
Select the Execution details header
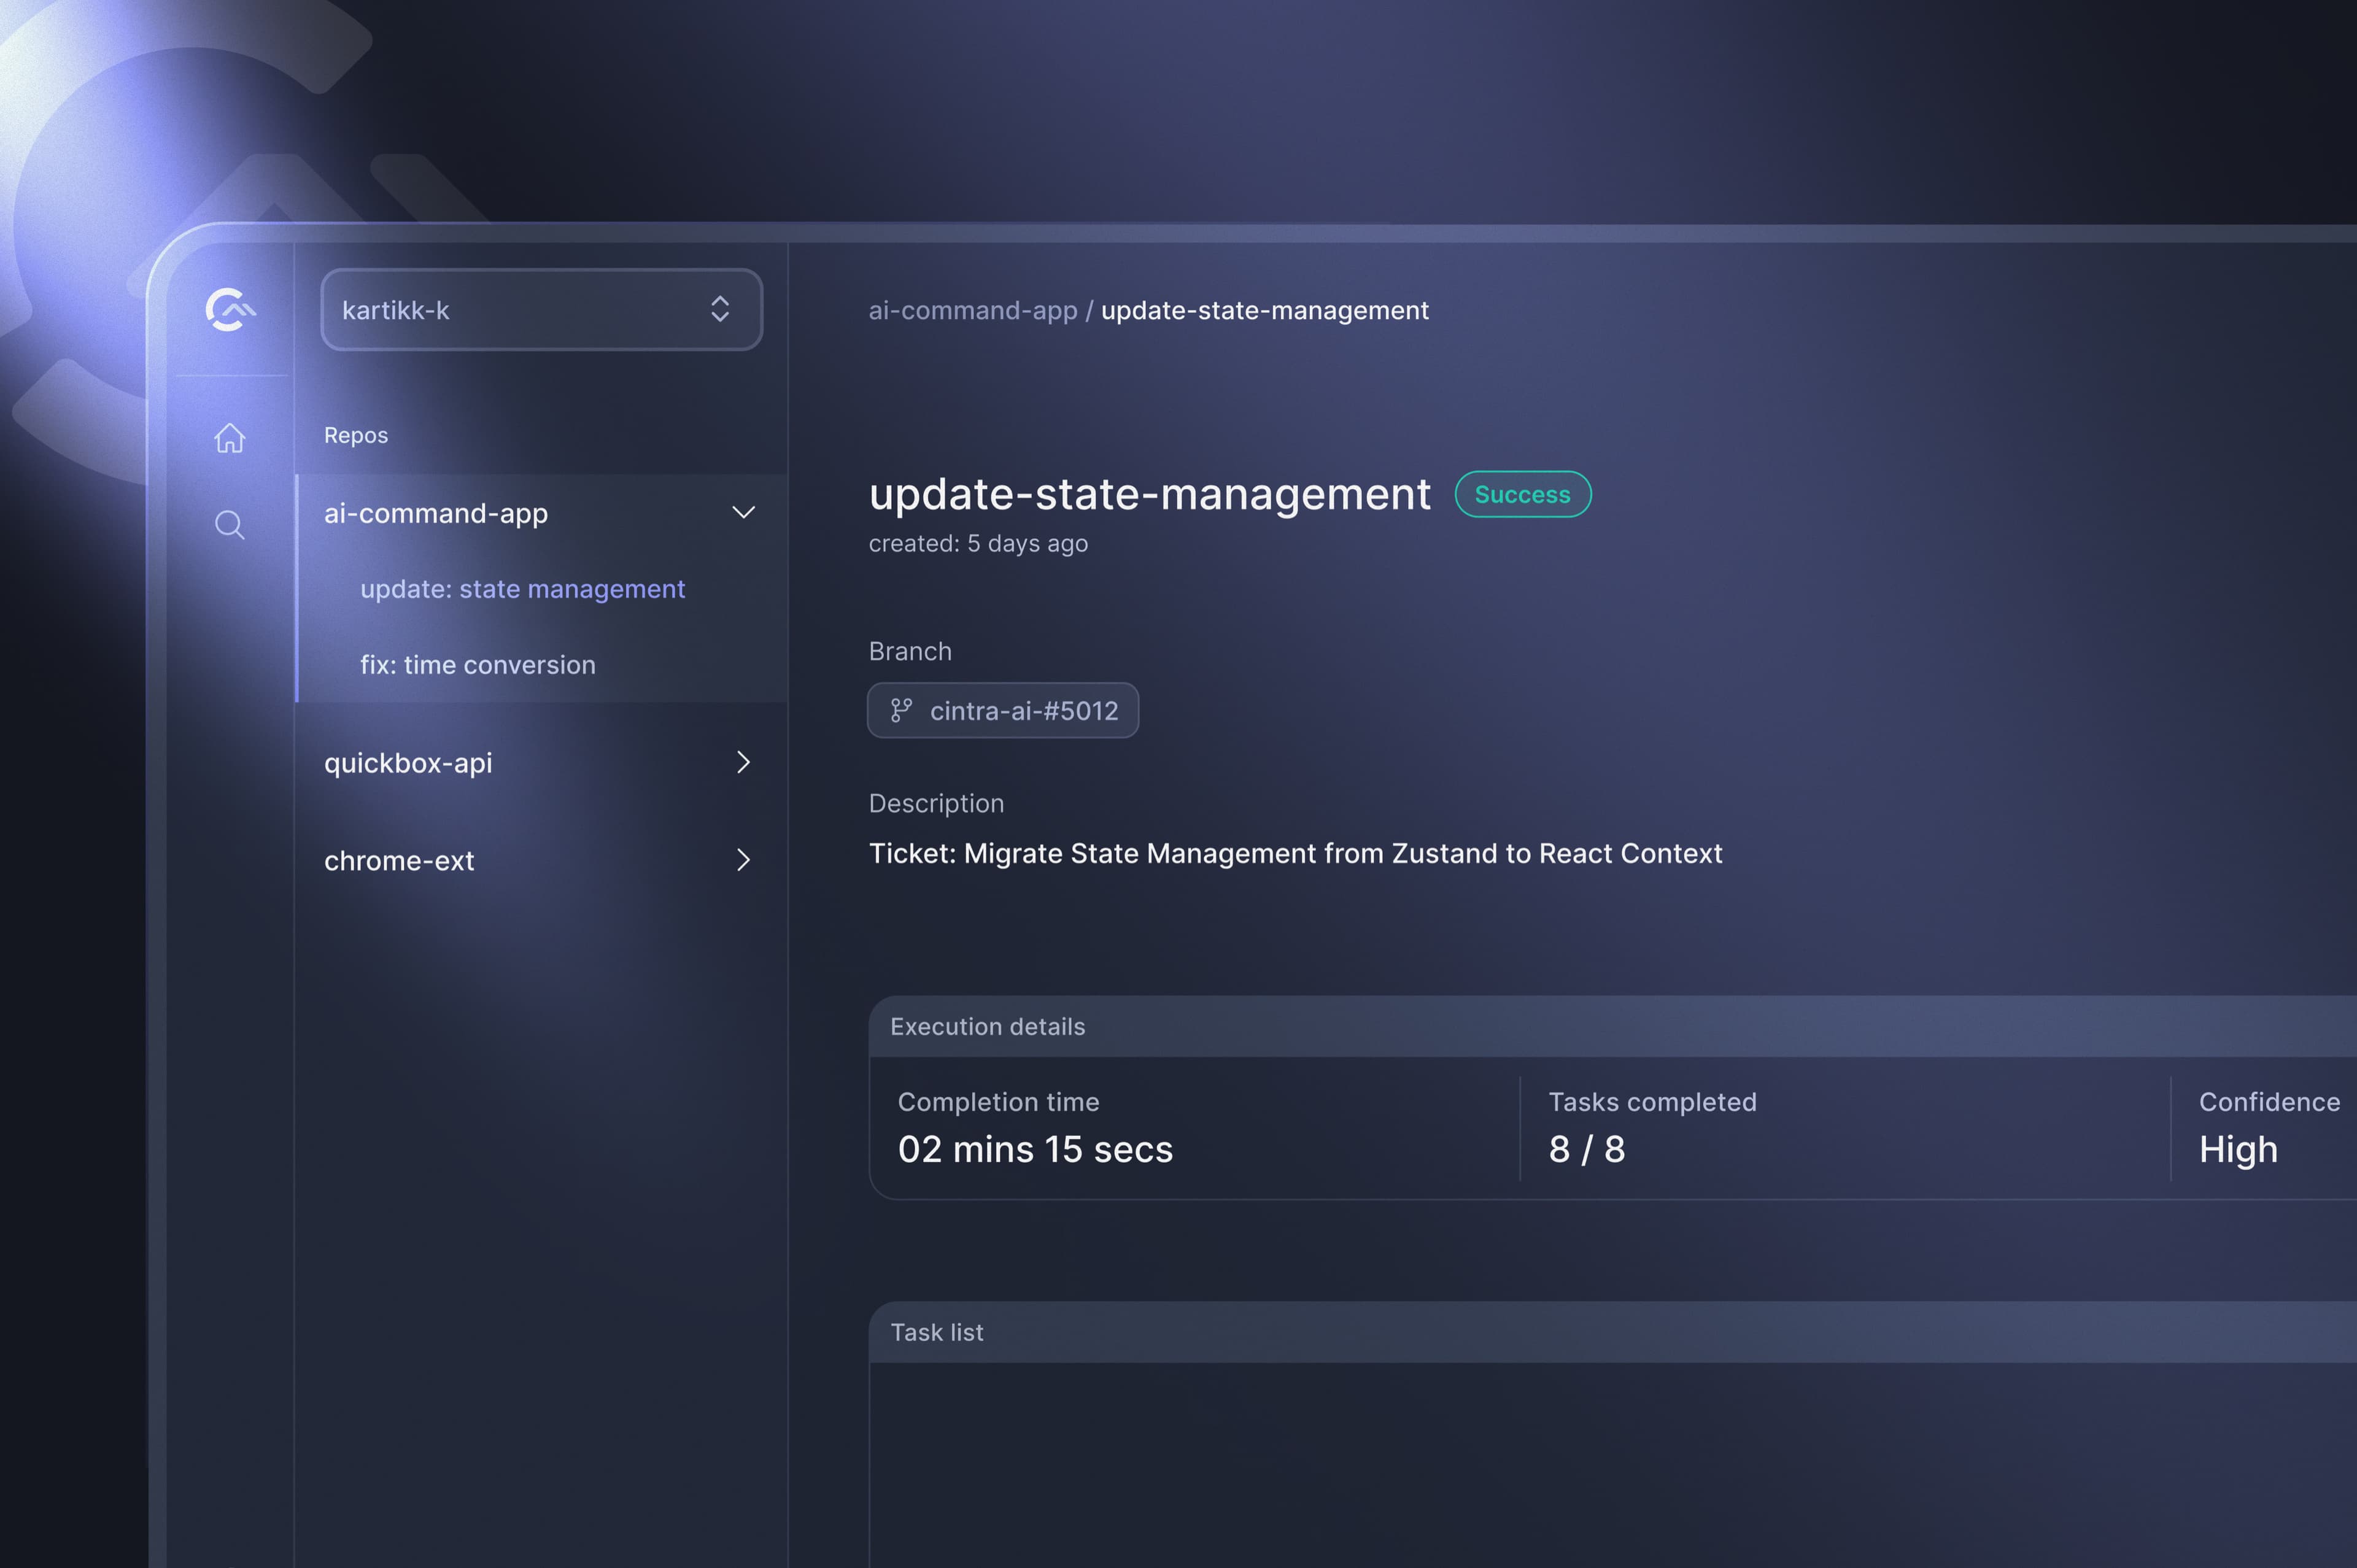(x=987, y=1026)
